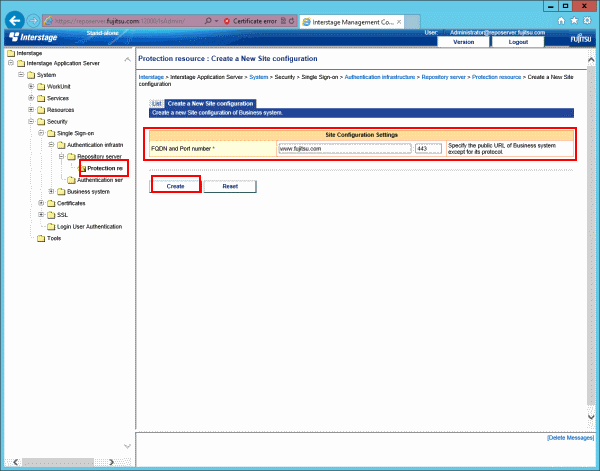Expand the Services tree node
This screenshot has width=600, height=471.
pyautogui.click(x=31, y=98)
